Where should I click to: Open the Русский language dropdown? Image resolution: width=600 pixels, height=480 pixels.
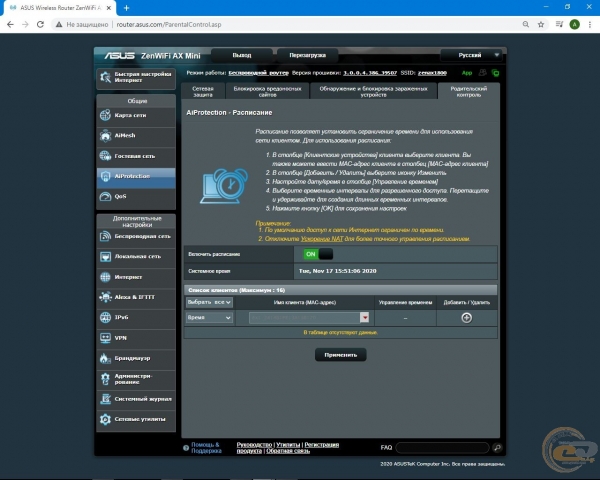(470, 55)
